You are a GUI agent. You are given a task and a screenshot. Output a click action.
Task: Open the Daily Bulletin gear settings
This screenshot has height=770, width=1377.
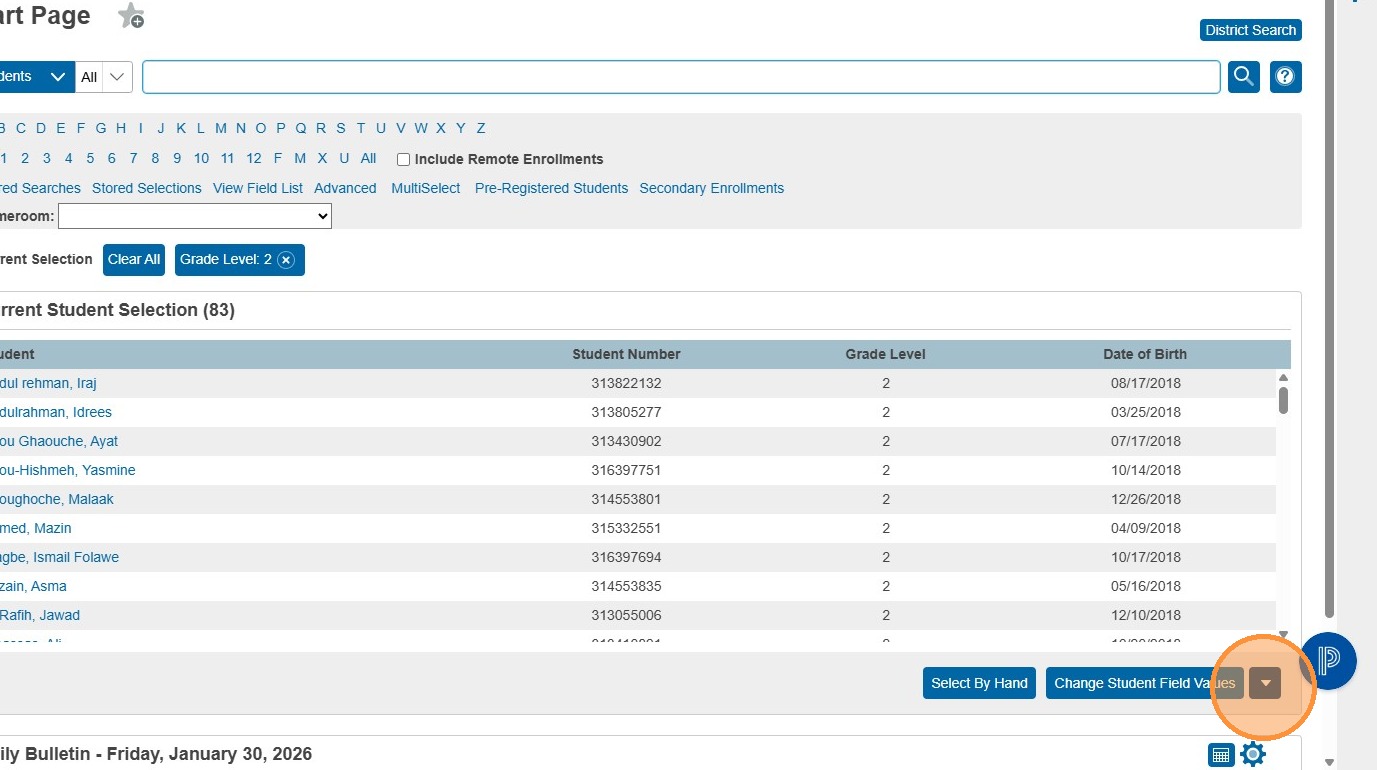tap(1253, 755)
